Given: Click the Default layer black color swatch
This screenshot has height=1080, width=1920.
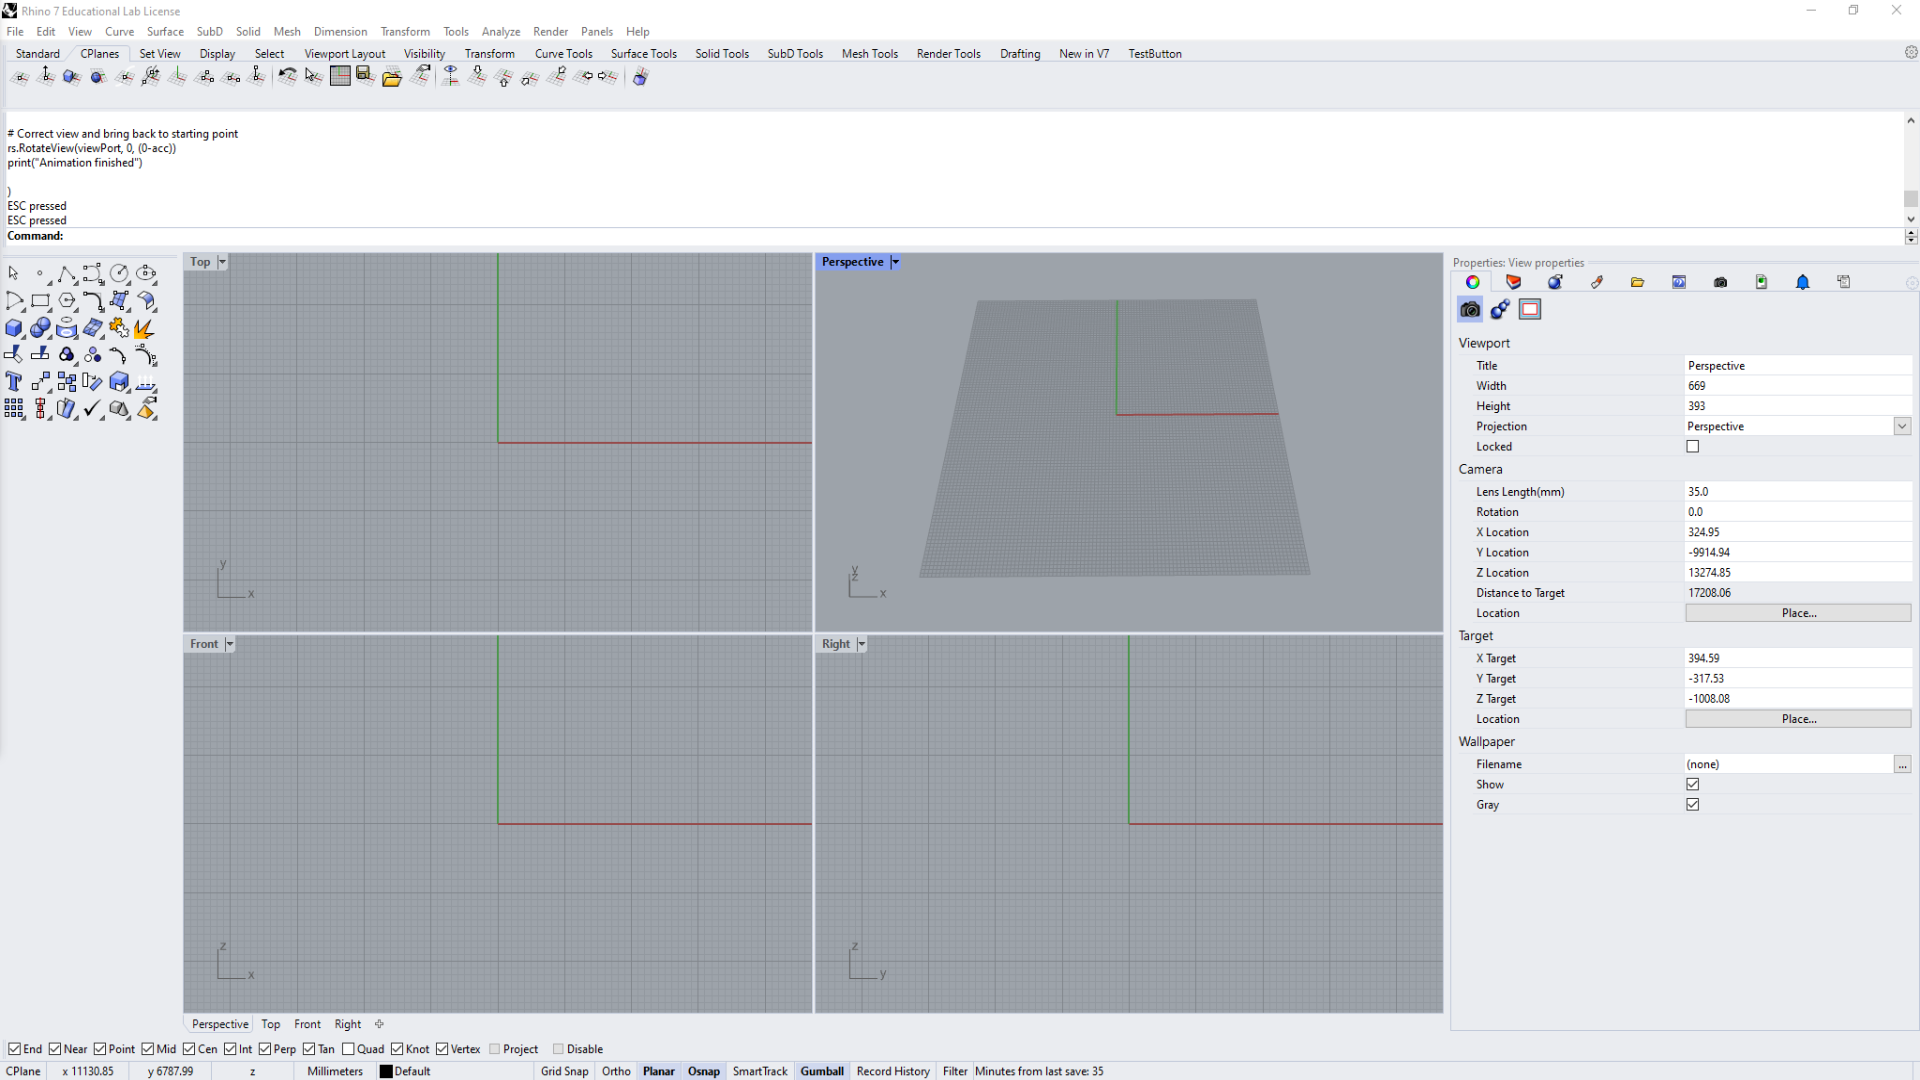Looking at the screenshot, I should 386,1071.
